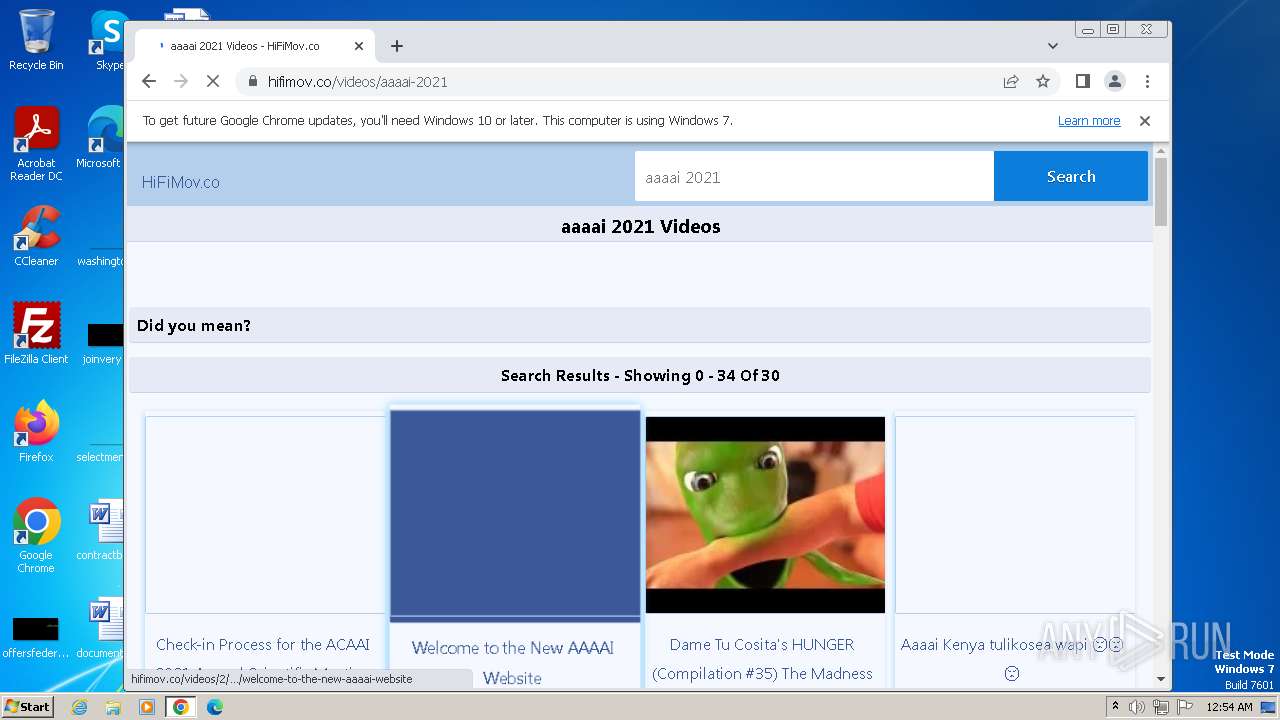Viewport: 1280px width, 720px height.
Task: Launch Firefox from the desktop
Action: (36, 431)
